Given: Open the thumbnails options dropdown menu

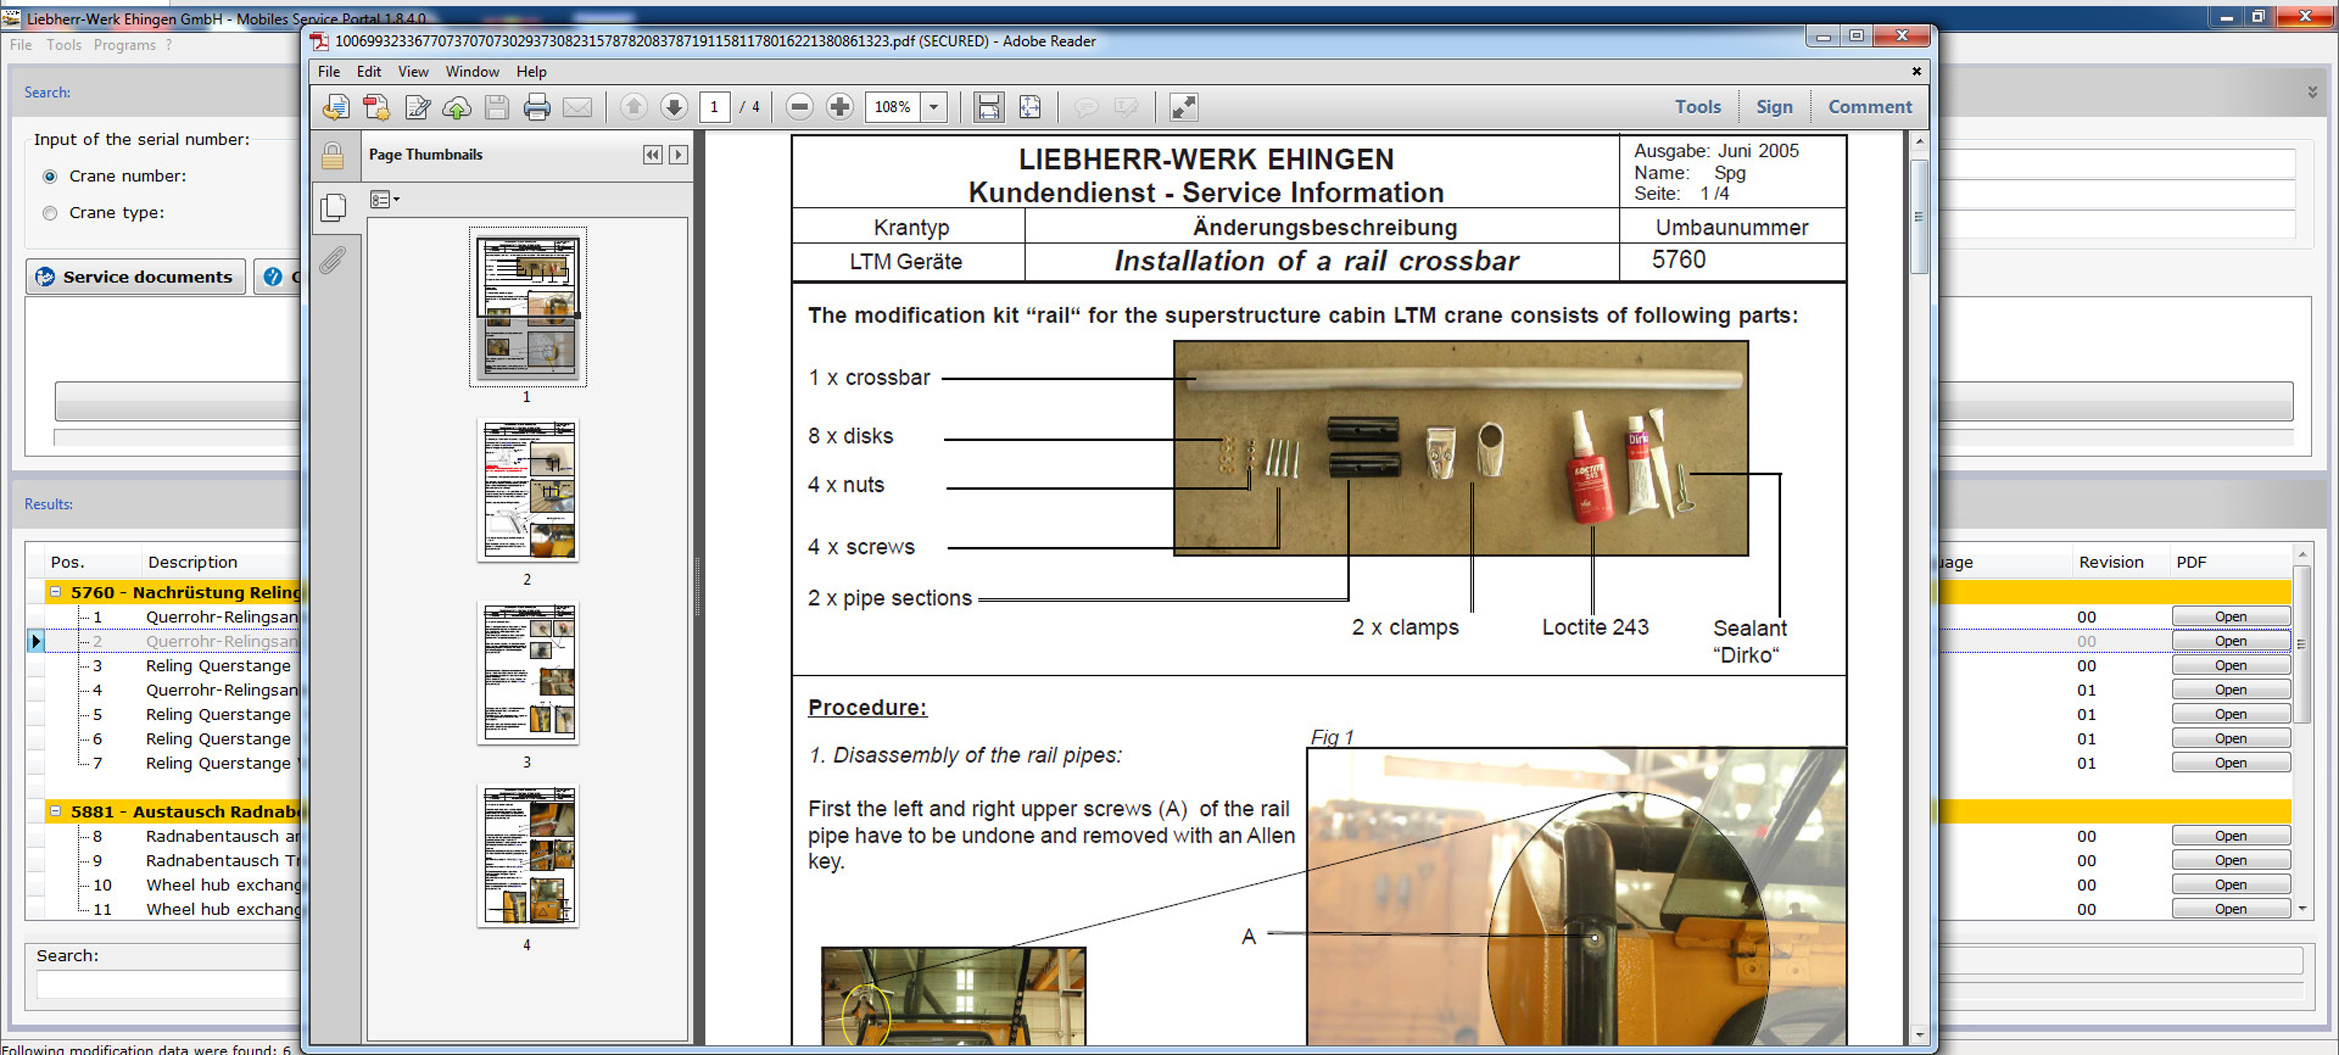Looking at the screenshot, I should pyautogui.click(x=385, y=200).
